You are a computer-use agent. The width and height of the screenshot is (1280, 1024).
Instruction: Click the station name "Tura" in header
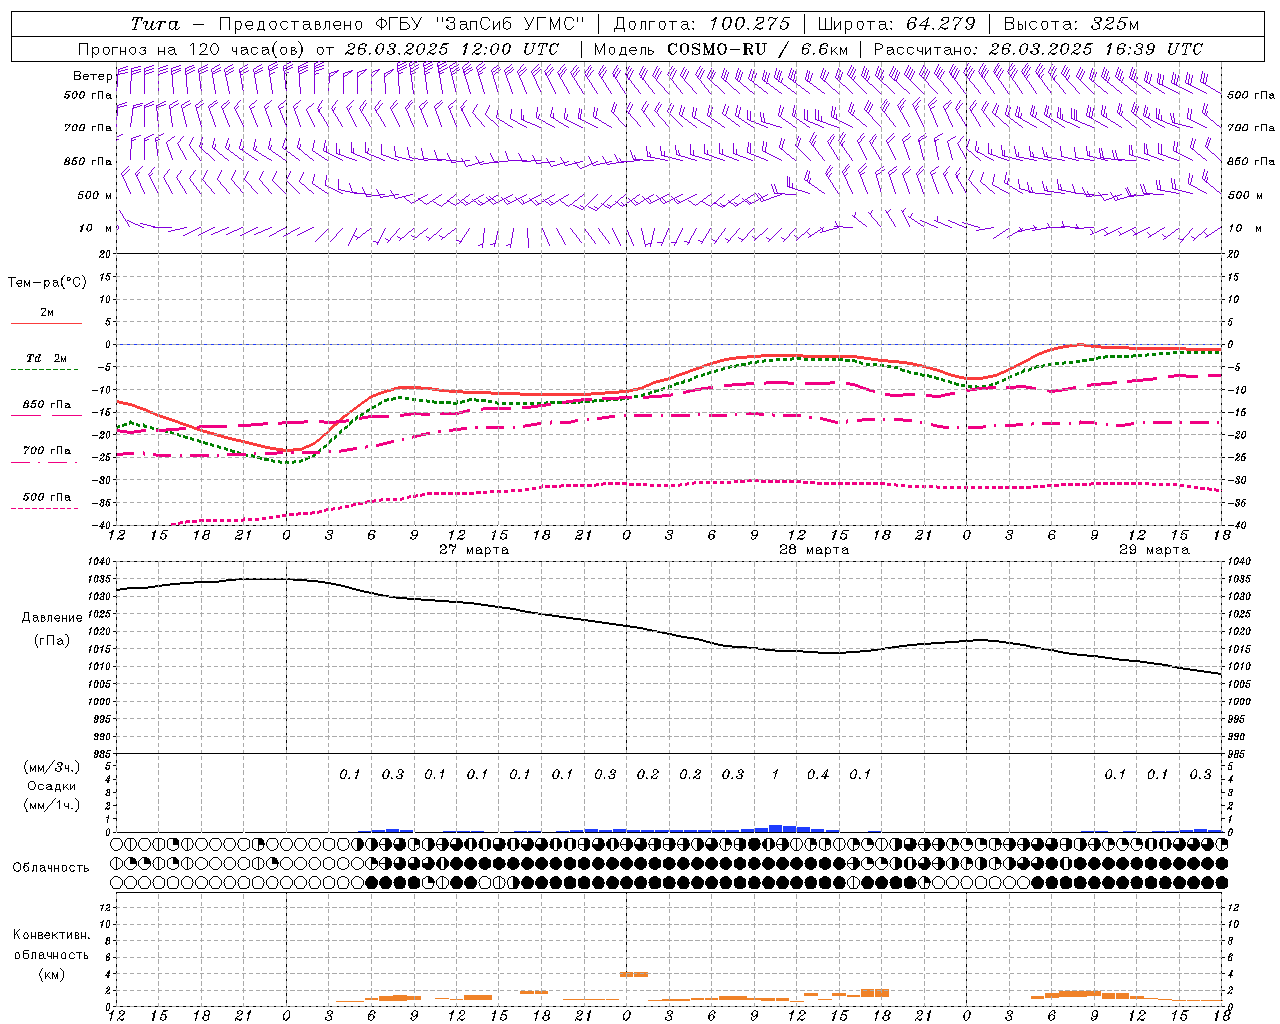155,24
